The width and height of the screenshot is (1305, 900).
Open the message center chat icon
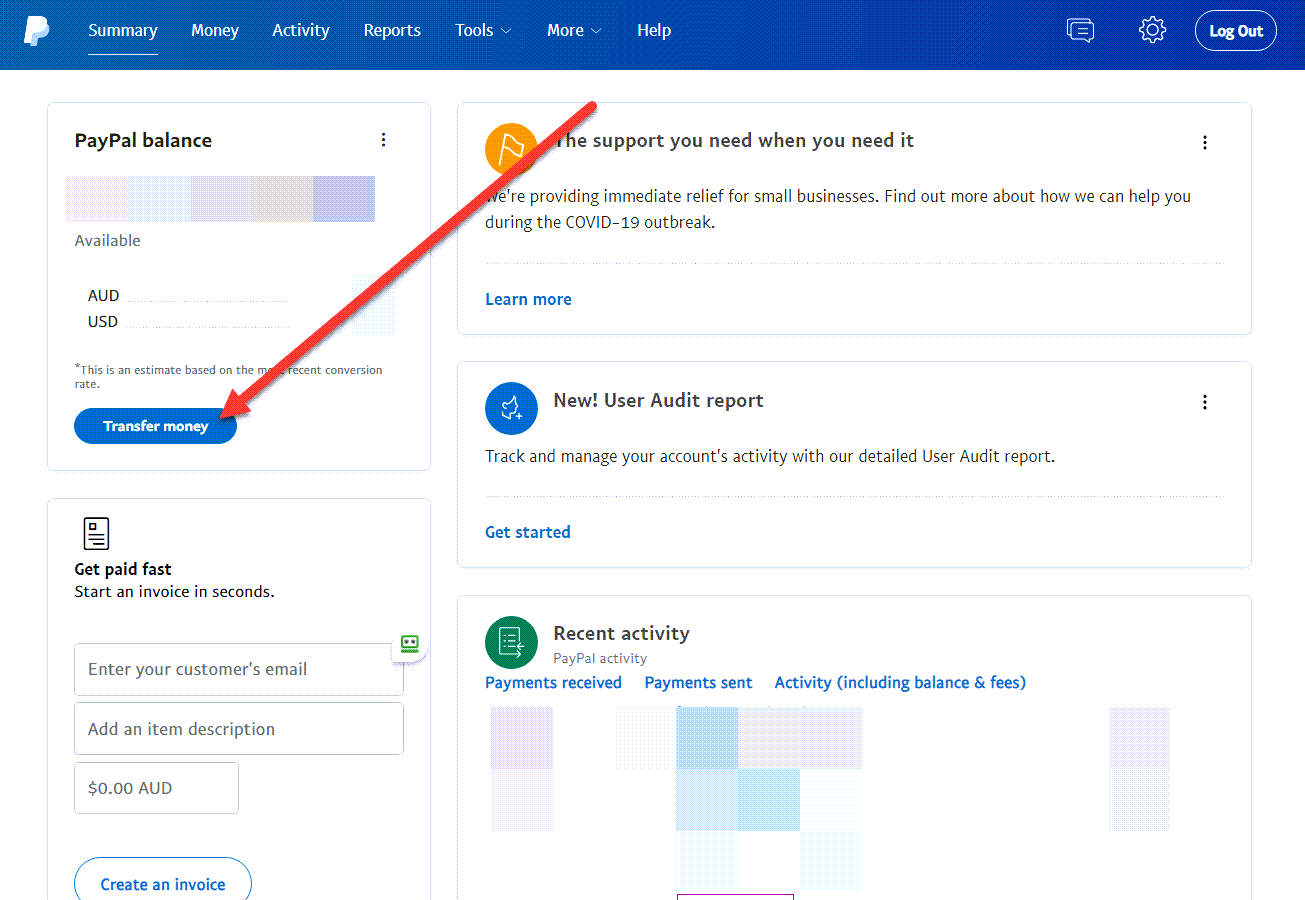point(1080,30)
